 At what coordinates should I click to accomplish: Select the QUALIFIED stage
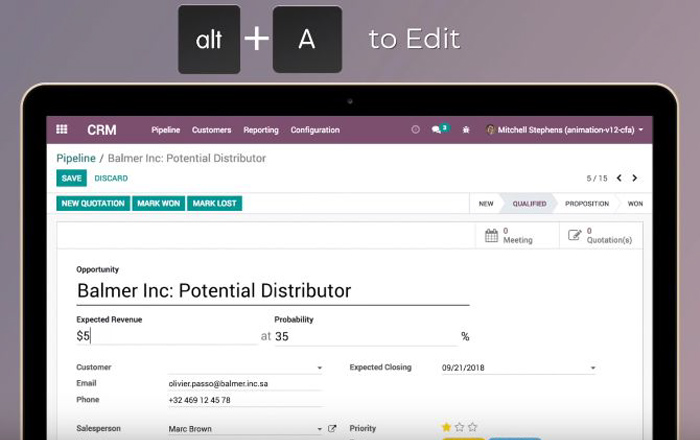529,203
